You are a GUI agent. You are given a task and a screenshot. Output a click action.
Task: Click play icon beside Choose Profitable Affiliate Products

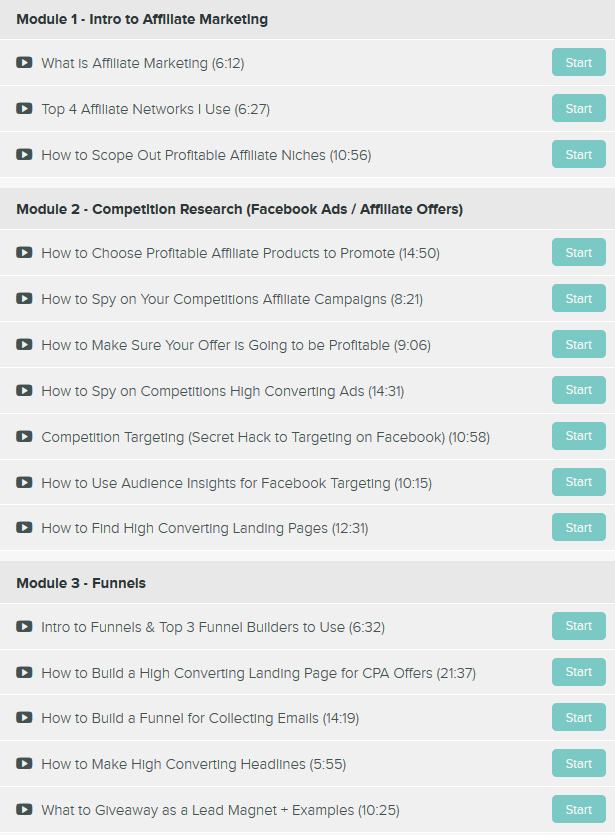tap(24, 253)
